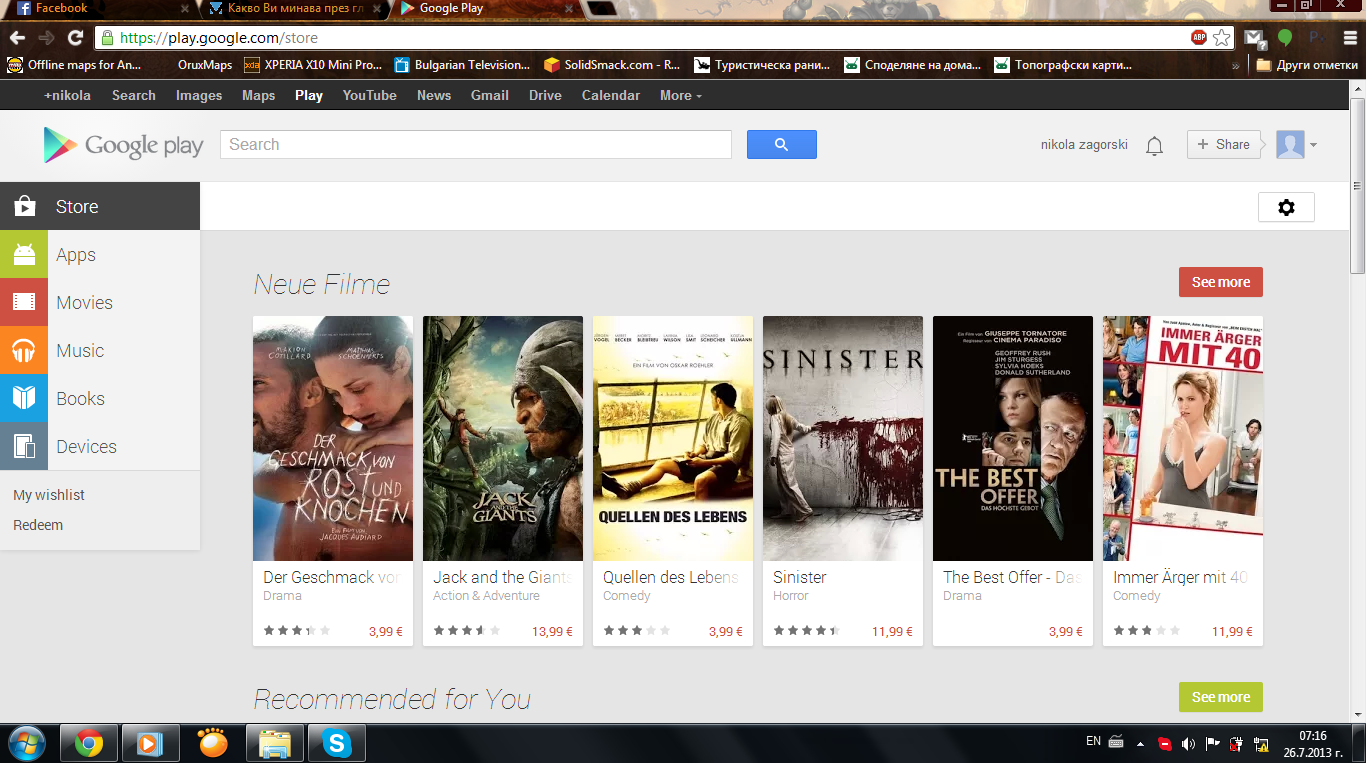The height and width of the screenshot is (763, 1366).
Task: Click the orange headphones Music icon
Action: [24, 350]
